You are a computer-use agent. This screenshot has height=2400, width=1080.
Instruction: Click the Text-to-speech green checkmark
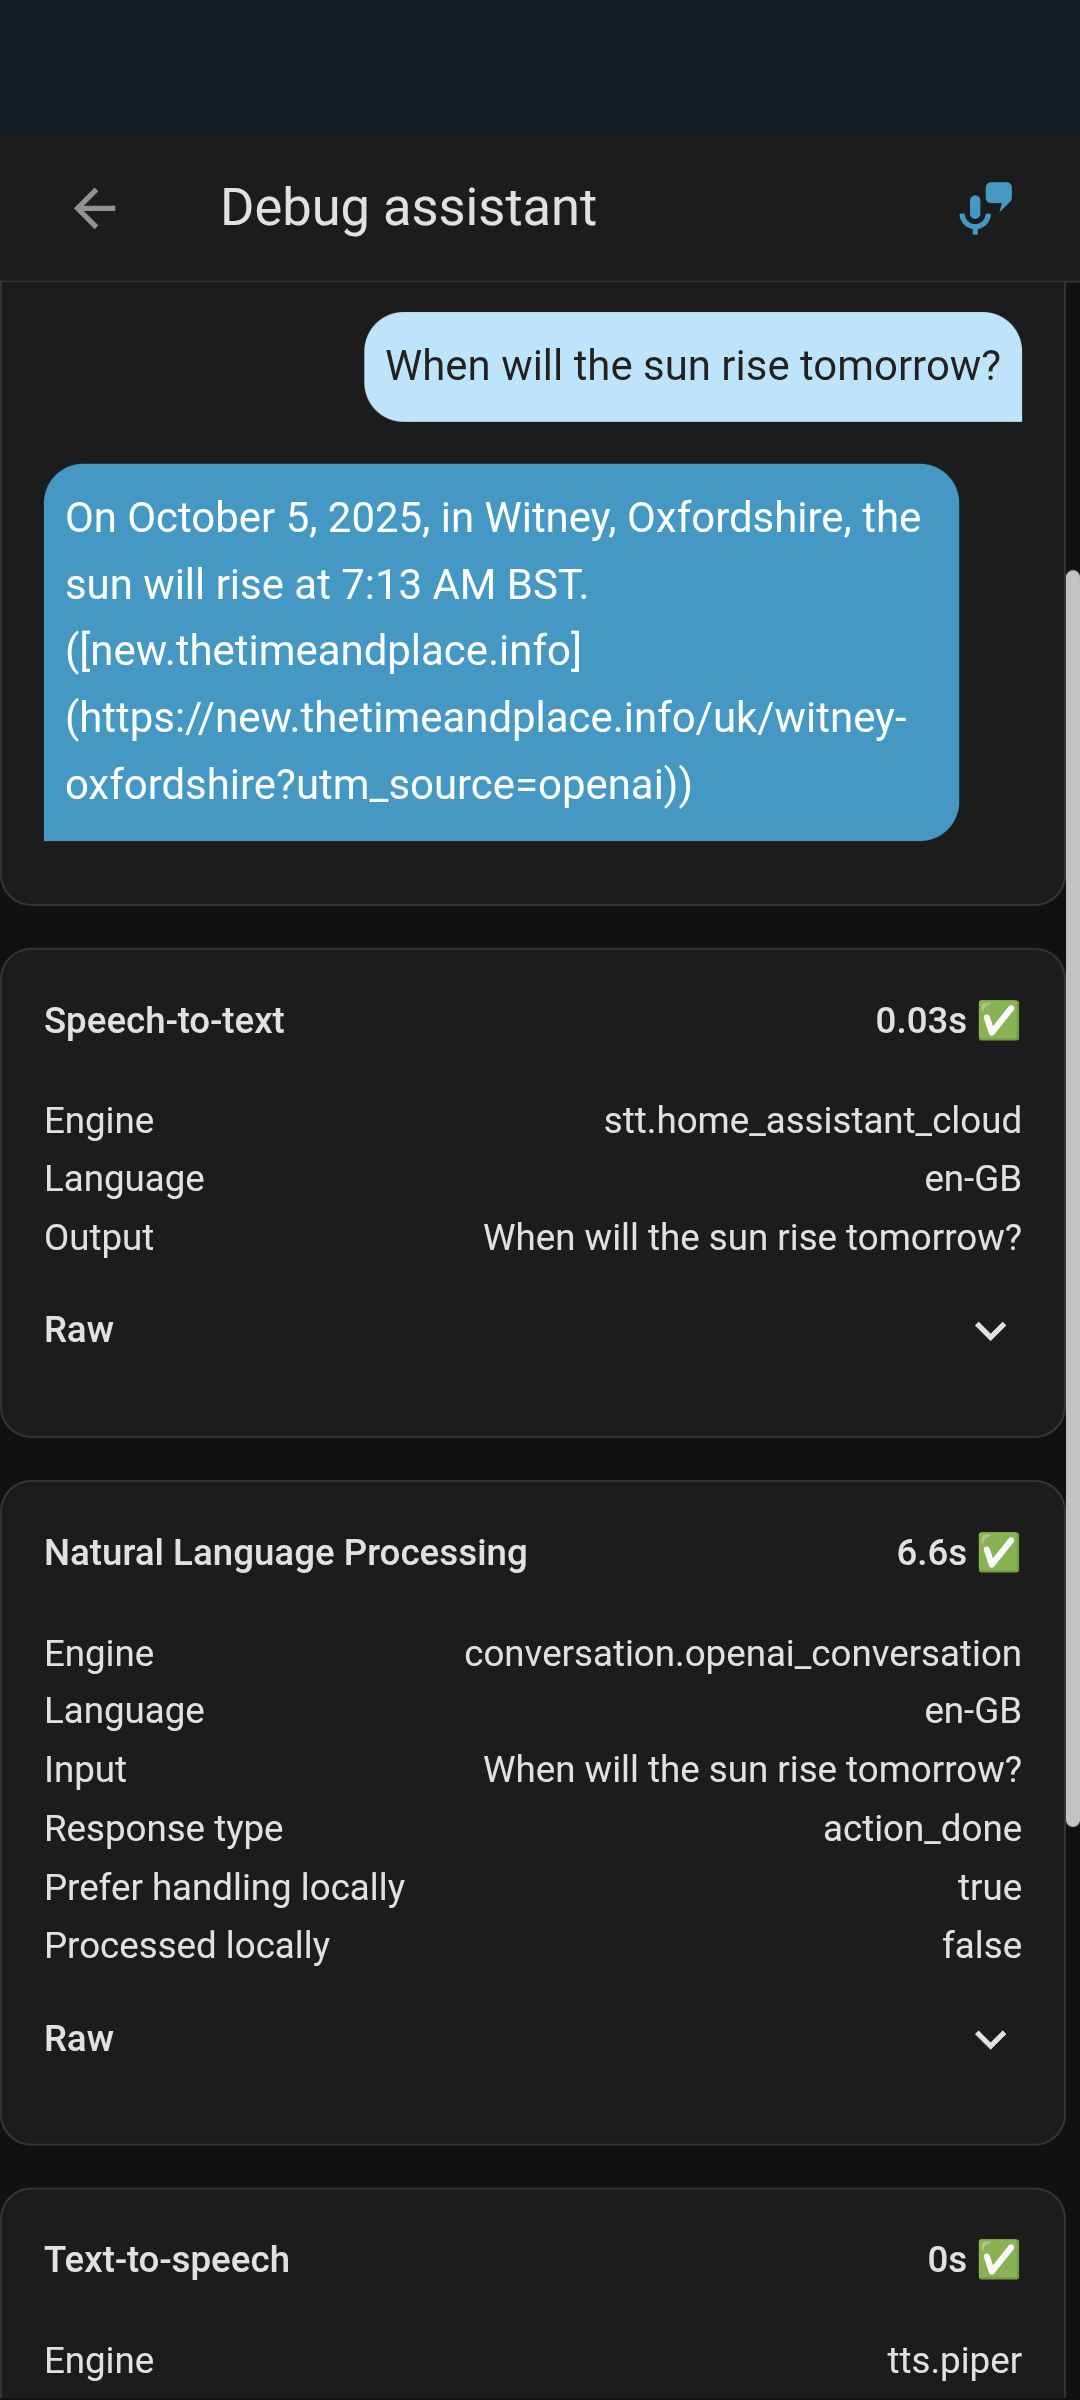point(998,2260)
